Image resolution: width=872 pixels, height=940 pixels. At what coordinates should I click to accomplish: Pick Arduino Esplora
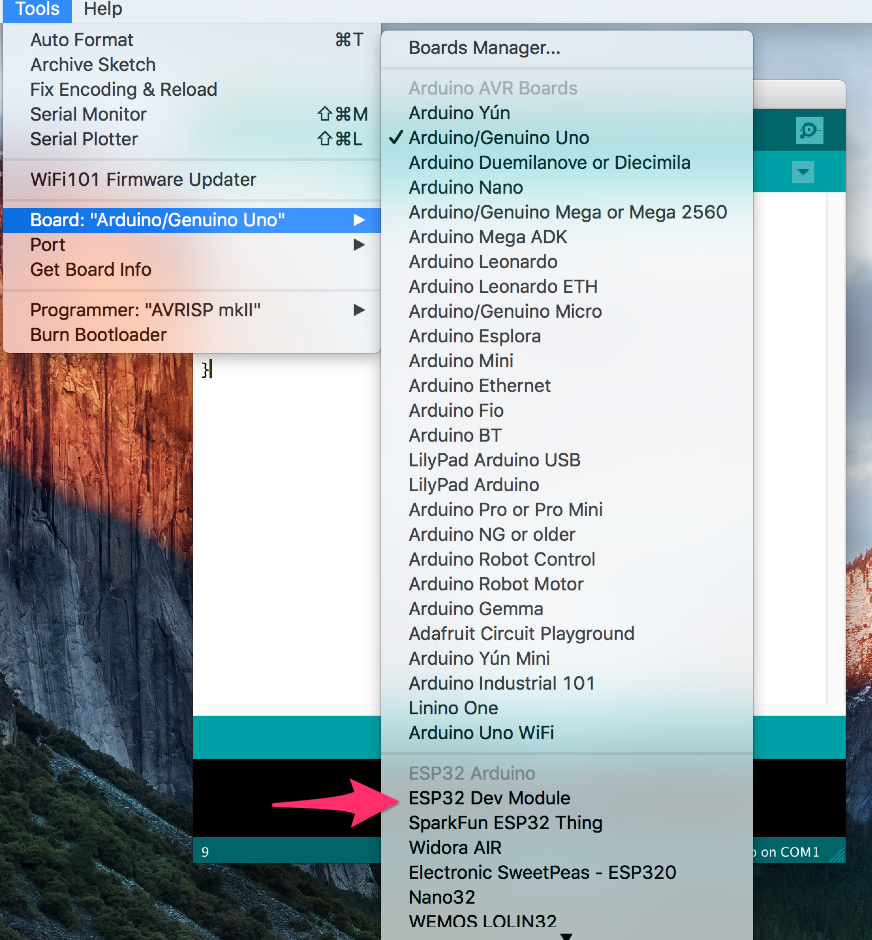click(567, 336)
